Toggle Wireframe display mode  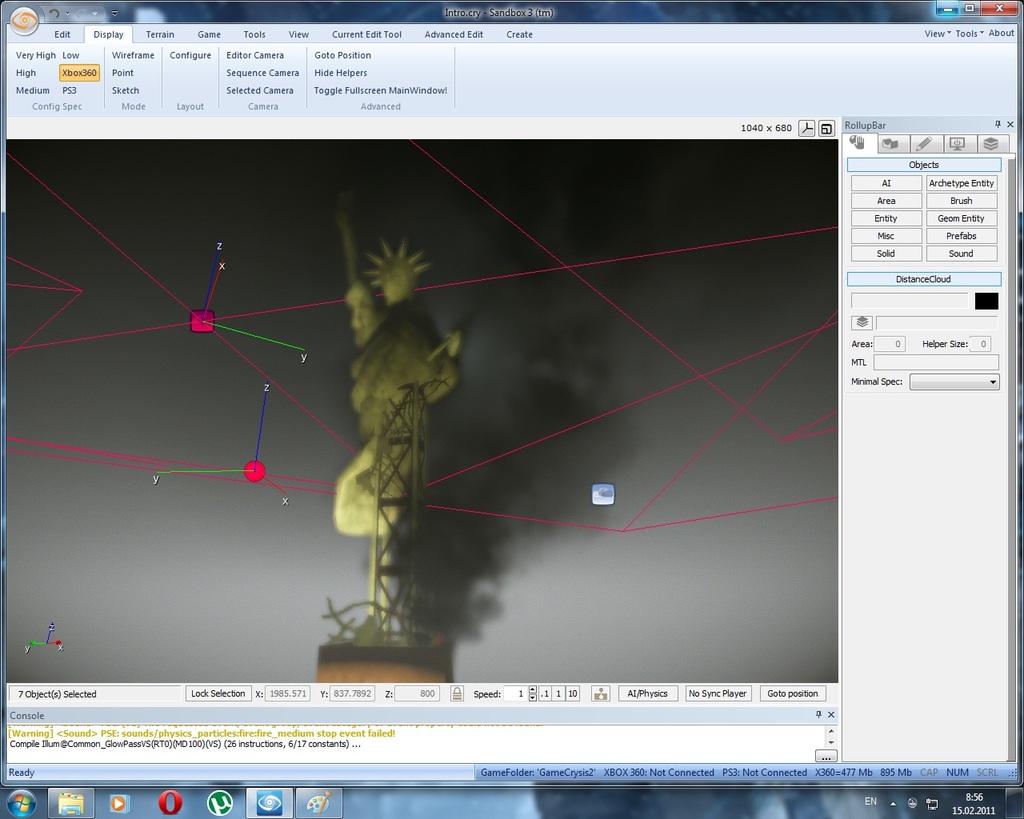133,55
